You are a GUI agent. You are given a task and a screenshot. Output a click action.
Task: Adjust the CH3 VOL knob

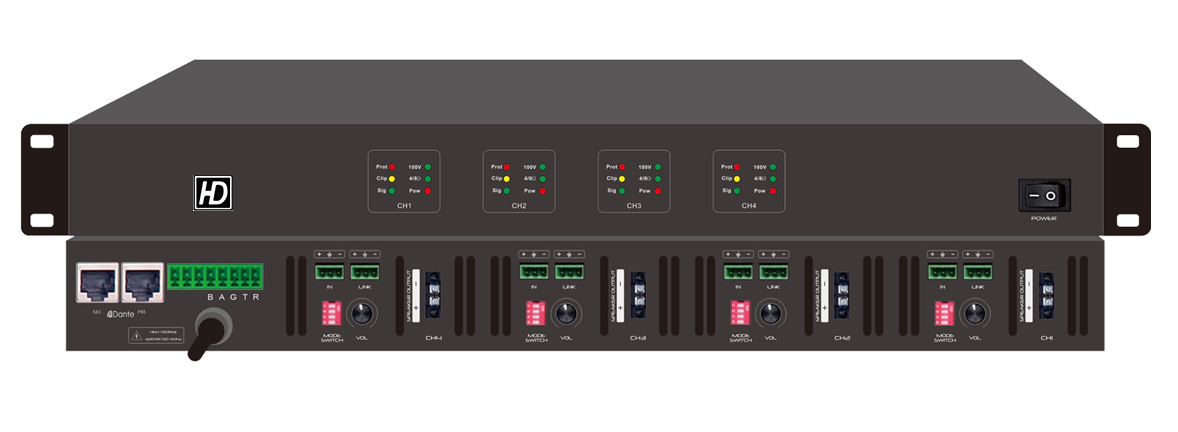point(567,315)
